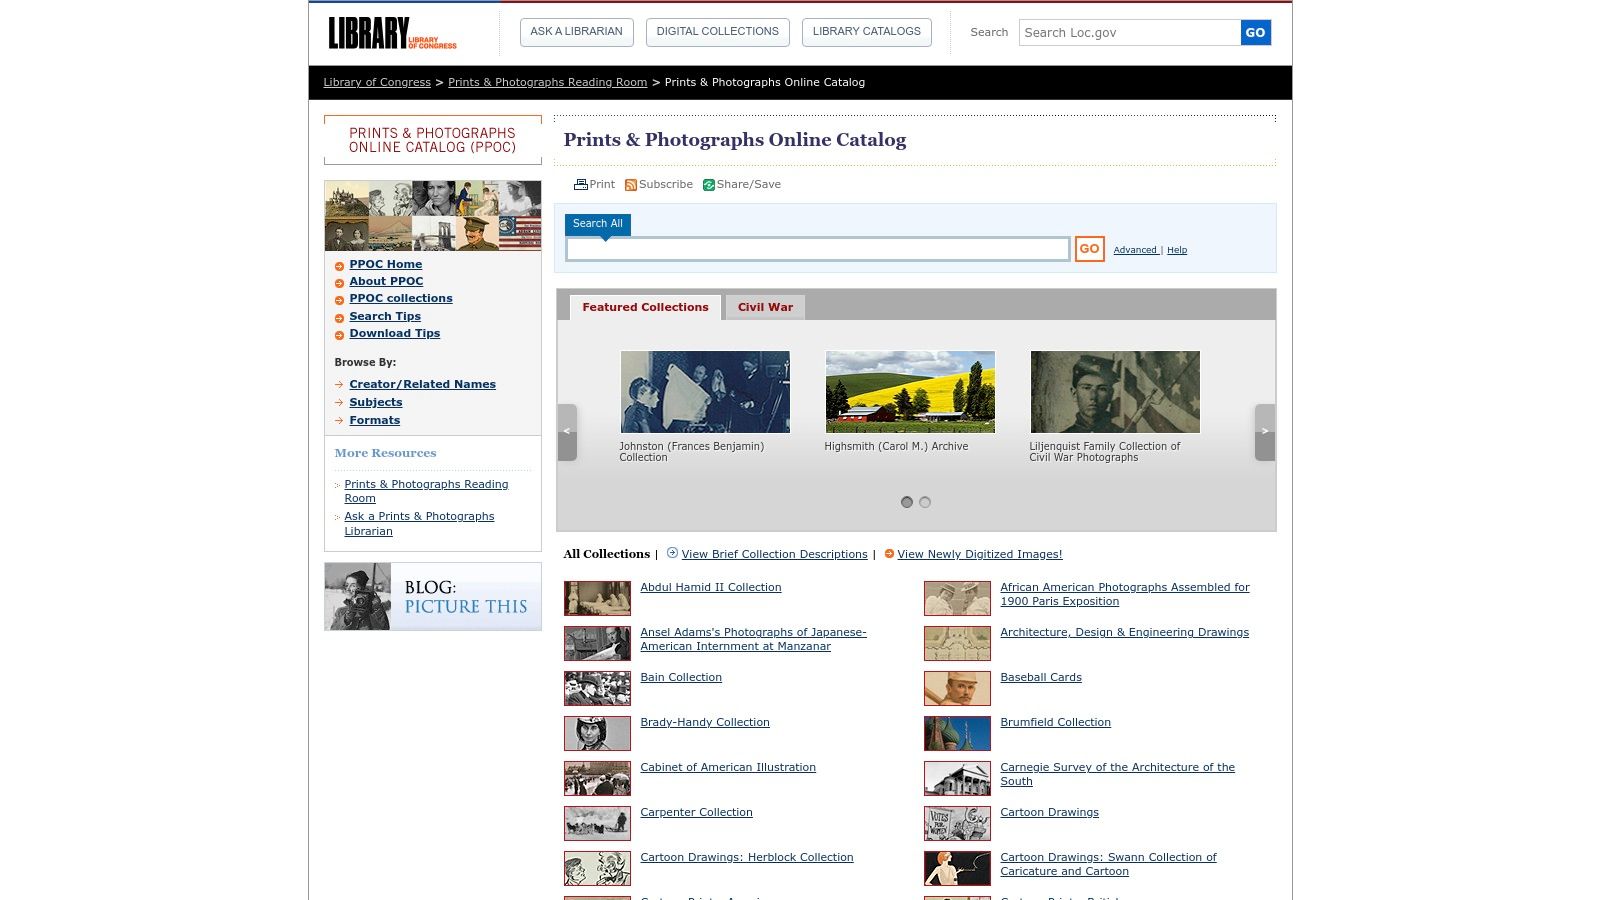Focus the Search Loc.gov input field
Screen dimensions: 1600x900
tap(1130, 33)
